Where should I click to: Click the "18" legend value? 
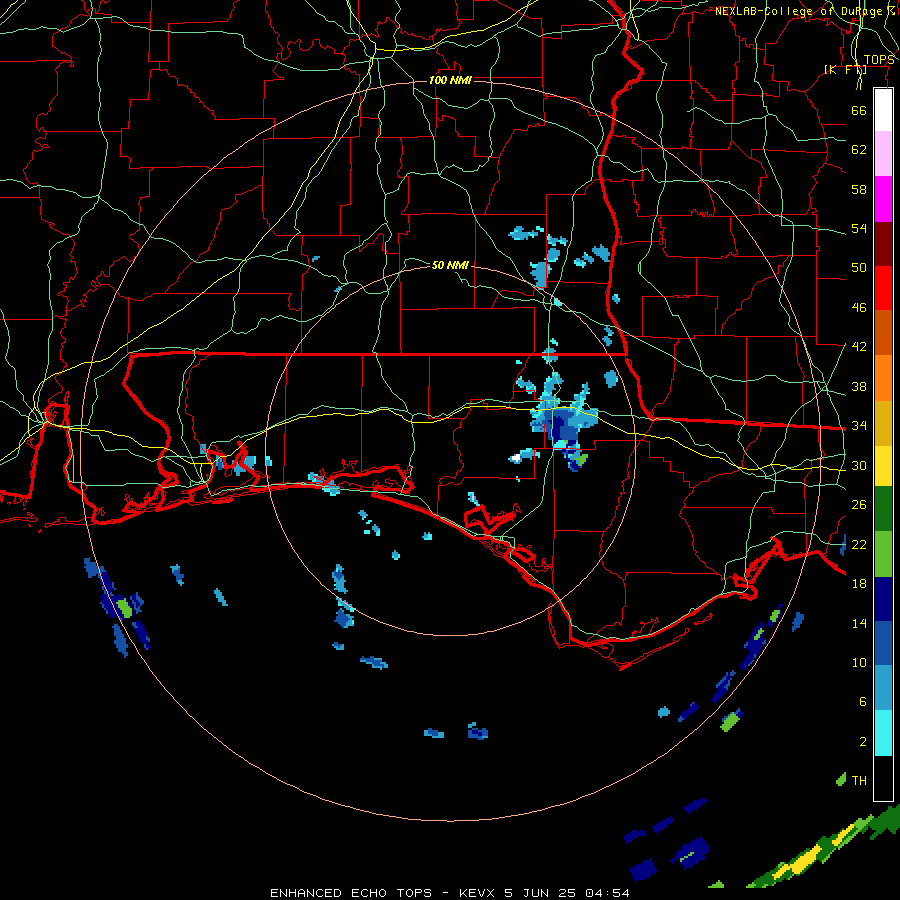(x=859, y=584)
